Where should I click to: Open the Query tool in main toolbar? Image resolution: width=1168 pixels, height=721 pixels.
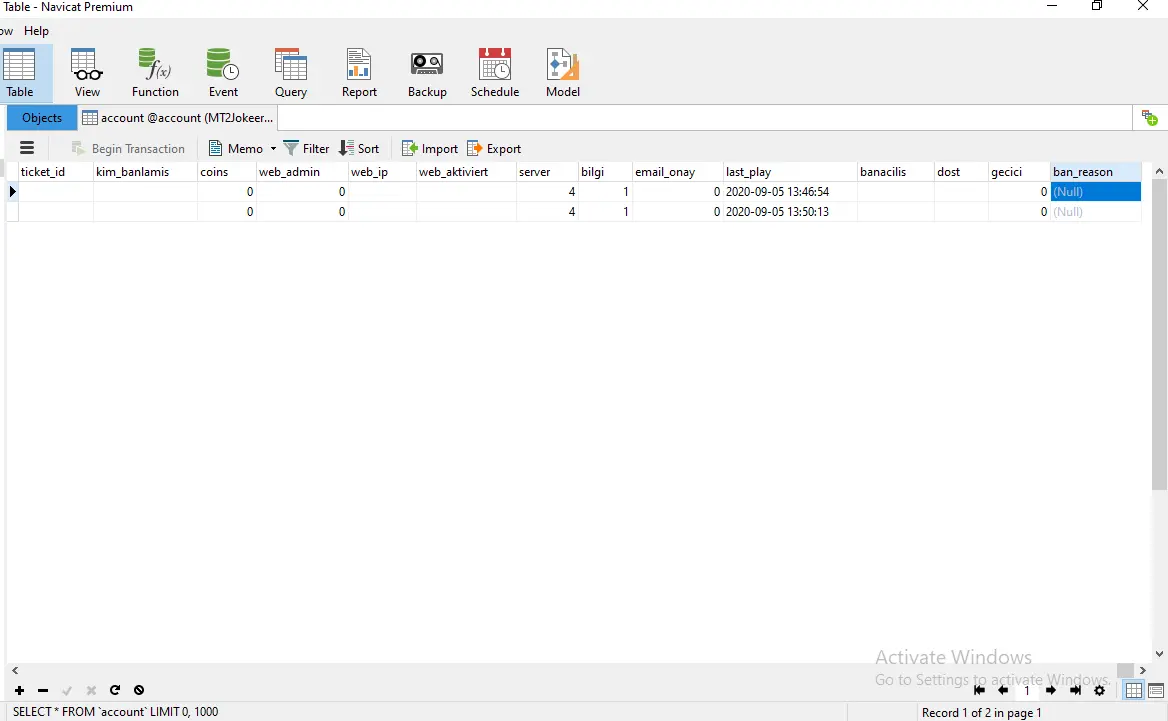coord(290,73)
